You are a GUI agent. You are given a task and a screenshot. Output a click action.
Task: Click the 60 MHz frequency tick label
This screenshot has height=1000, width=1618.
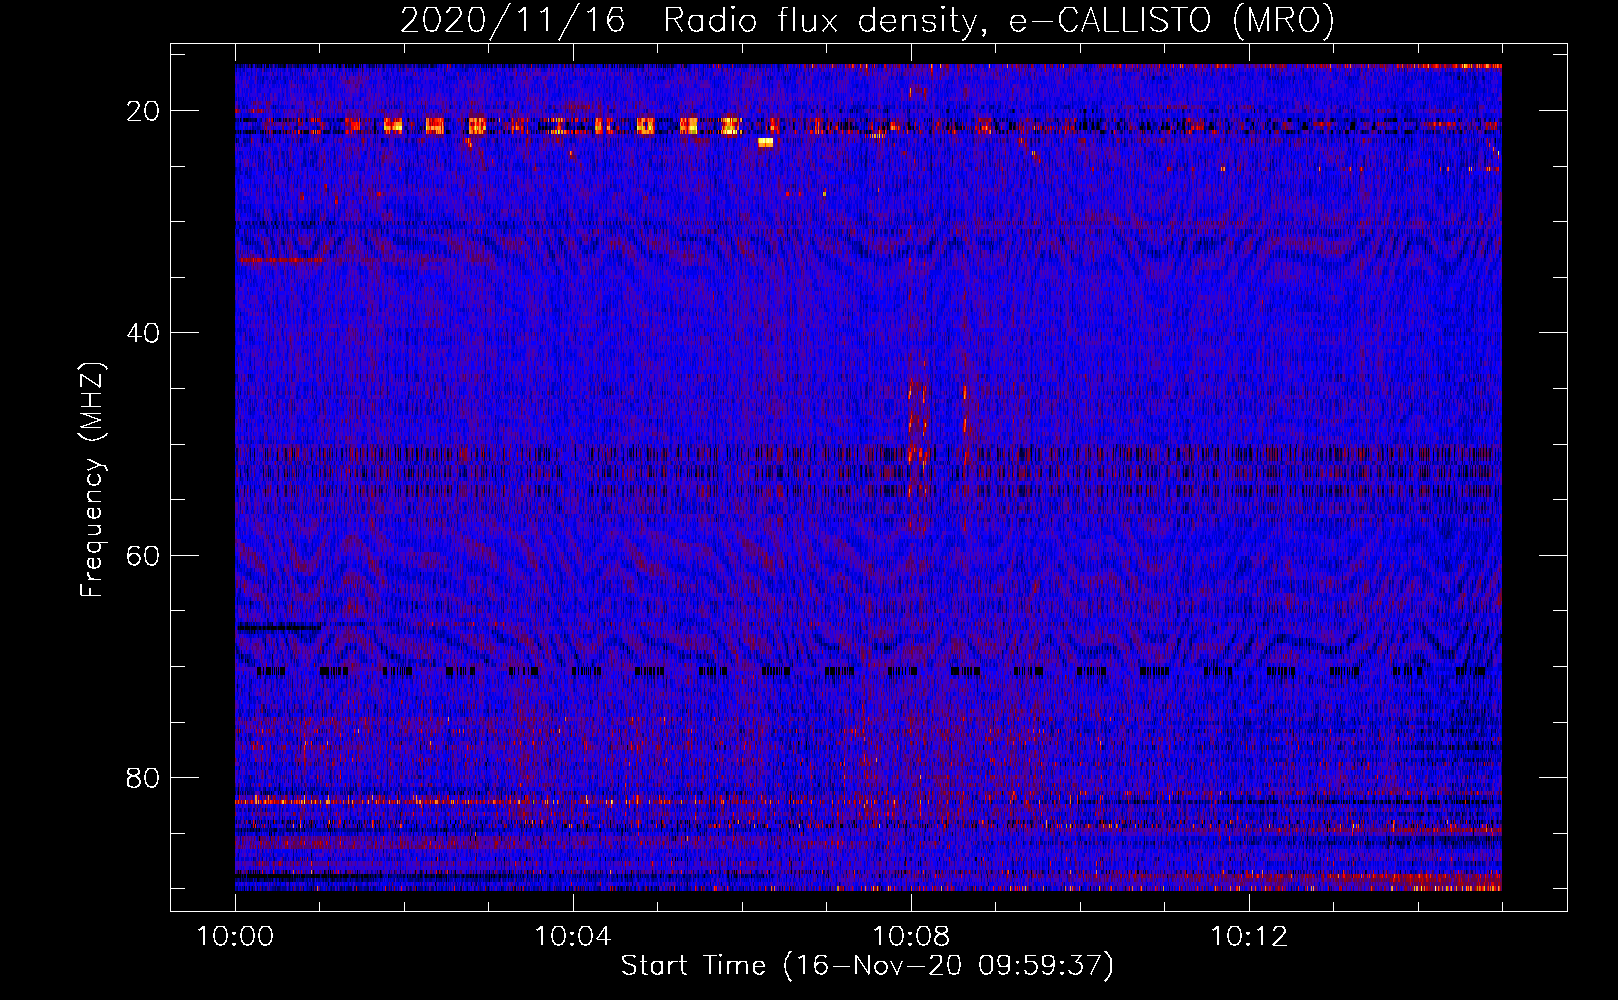point(144,555)
